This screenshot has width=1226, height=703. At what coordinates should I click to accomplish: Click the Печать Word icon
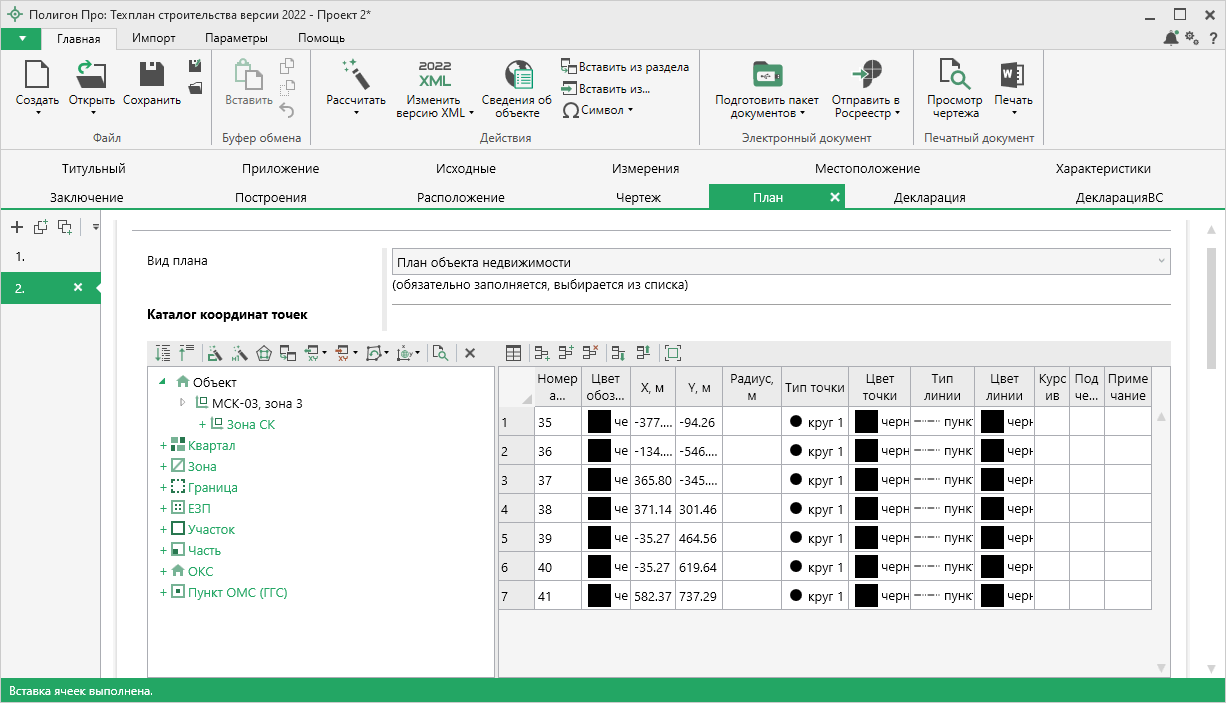(x=1012, y=75)
